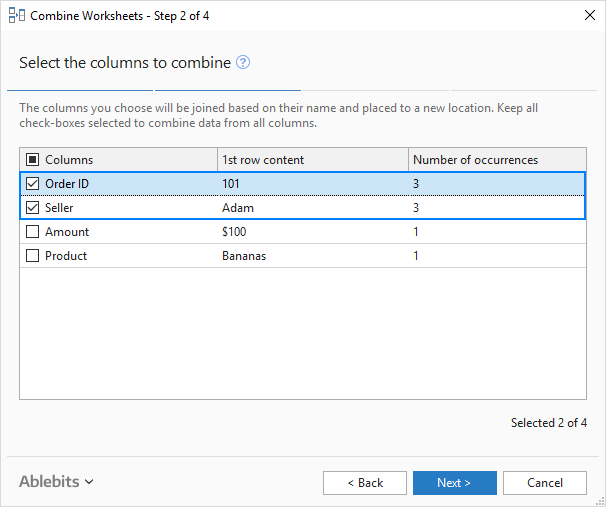
Task: Click the Number of occurrences column header
Action: point(475,160)
